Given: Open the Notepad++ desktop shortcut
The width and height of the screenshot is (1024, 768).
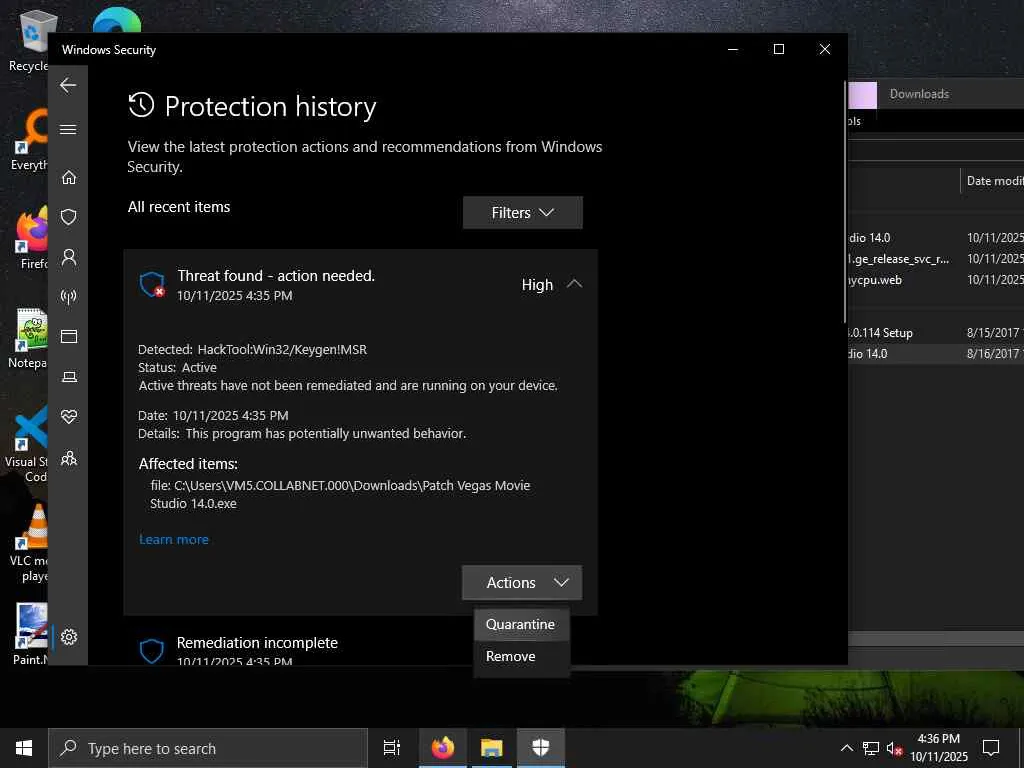Looking at the screenshot, I should click(29, 338).
